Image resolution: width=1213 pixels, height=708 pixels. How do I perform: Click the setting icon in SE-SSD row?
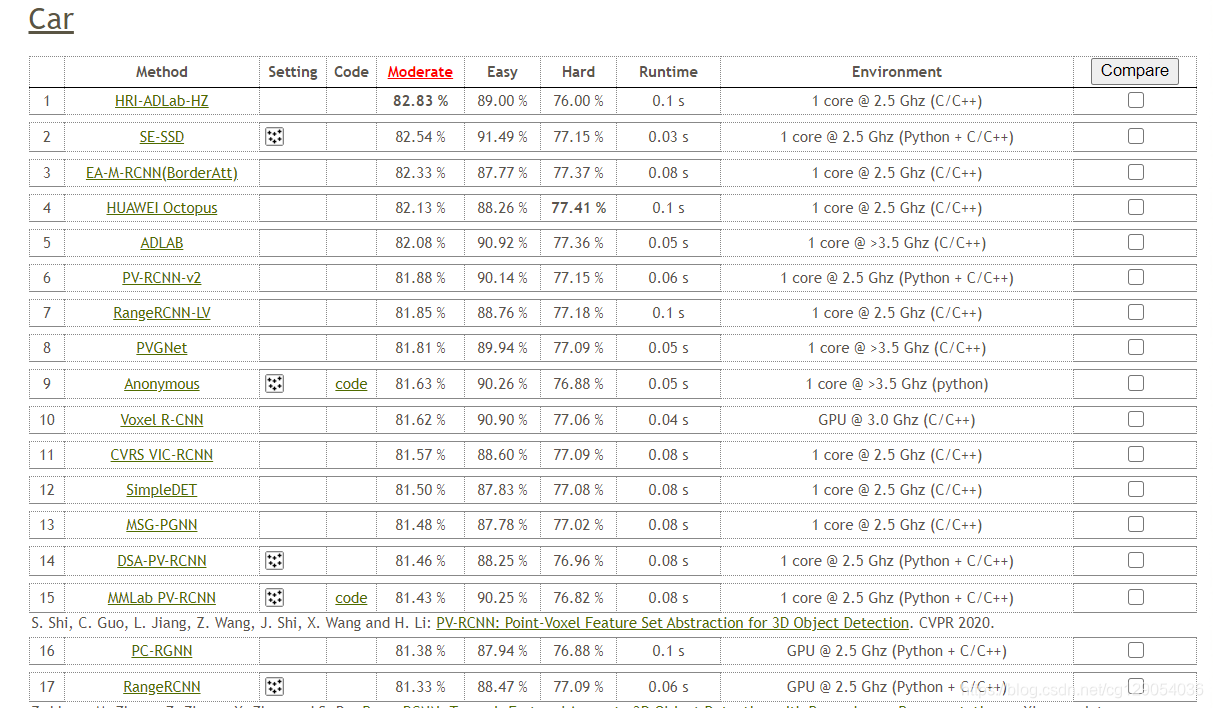(275, 137)
